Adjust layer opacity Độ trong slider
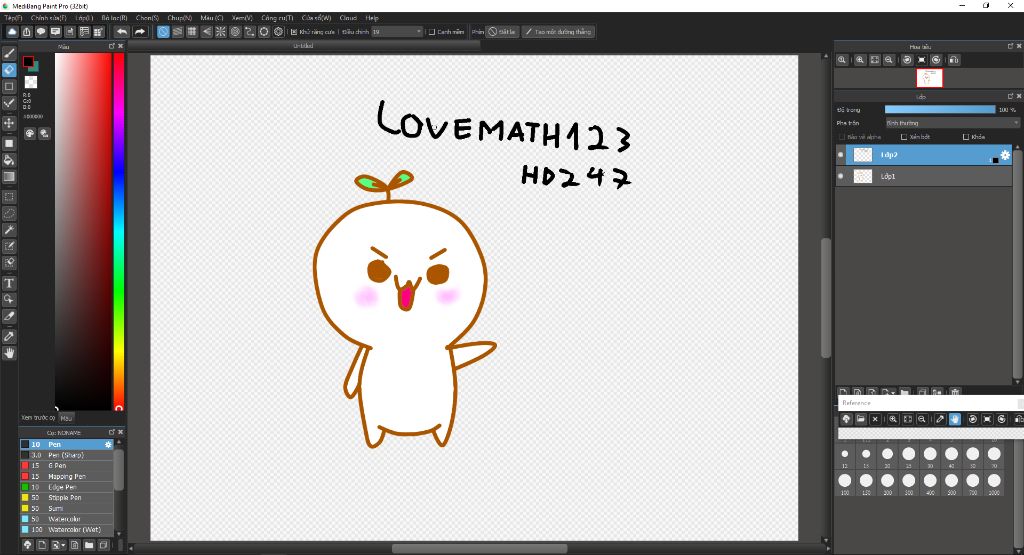1024x555 pixels. (x=940, y=110)
